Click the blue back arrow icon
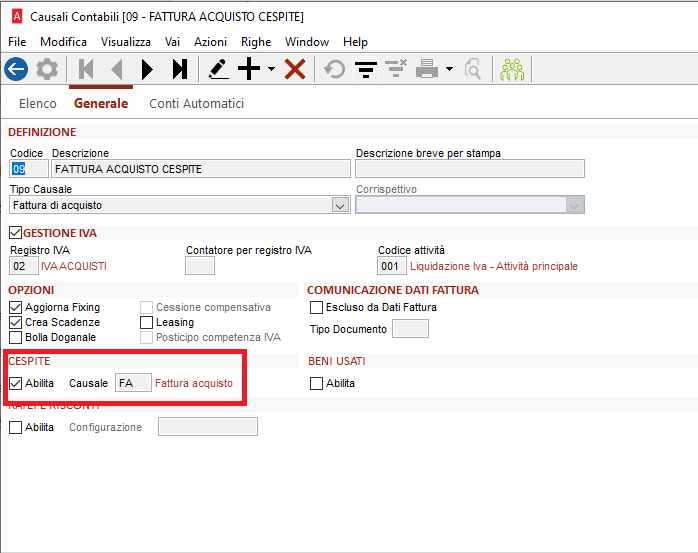Viewport: 698px width, 553px height. 16,69
